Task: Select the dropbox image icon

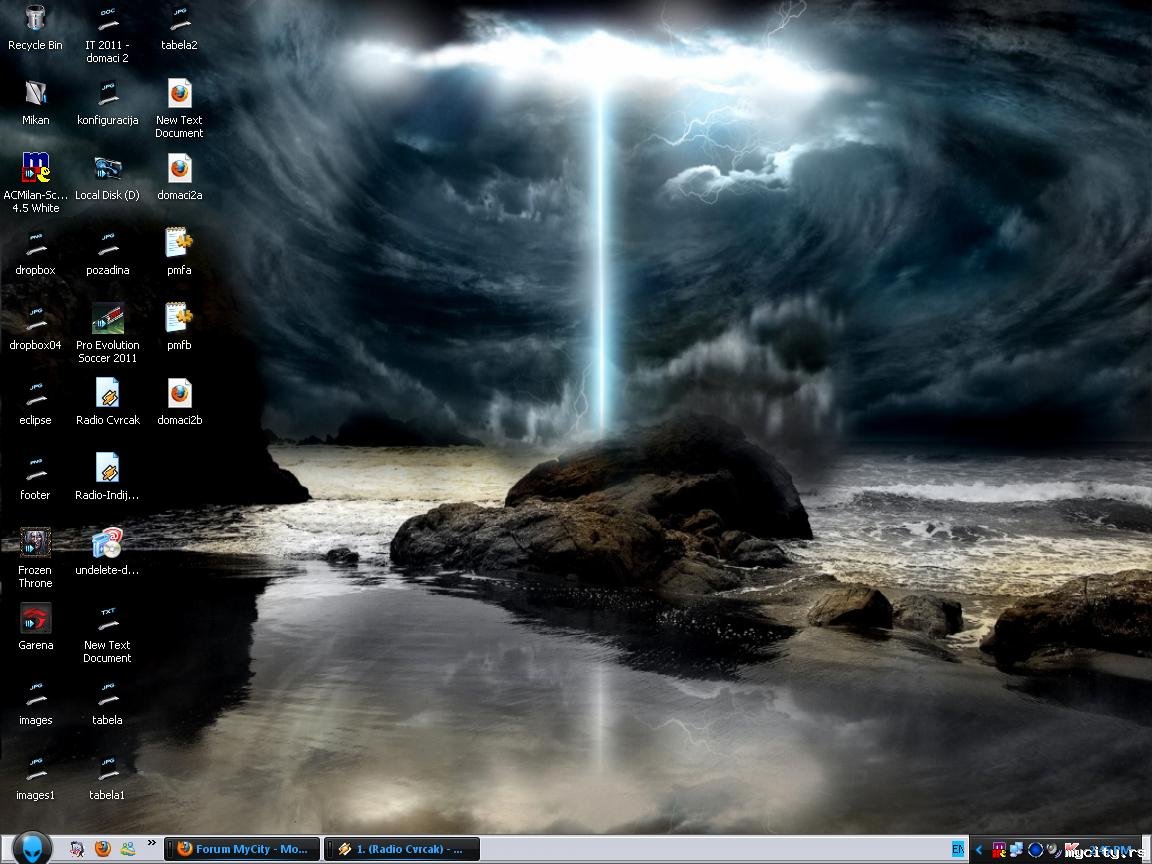Action: (35, 252)
